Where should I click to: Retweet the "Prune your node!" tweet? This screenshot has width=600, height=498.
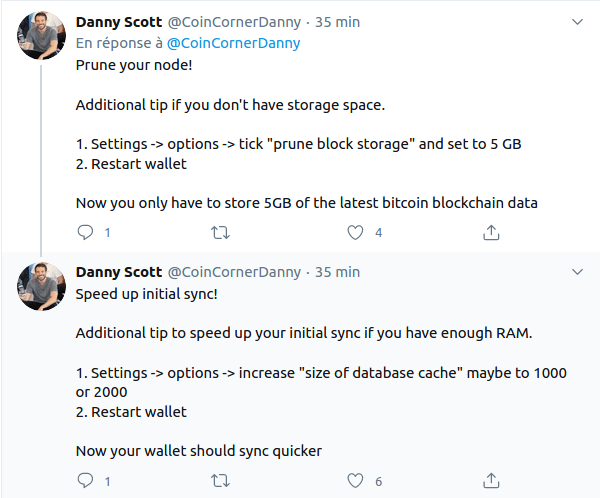220,232
